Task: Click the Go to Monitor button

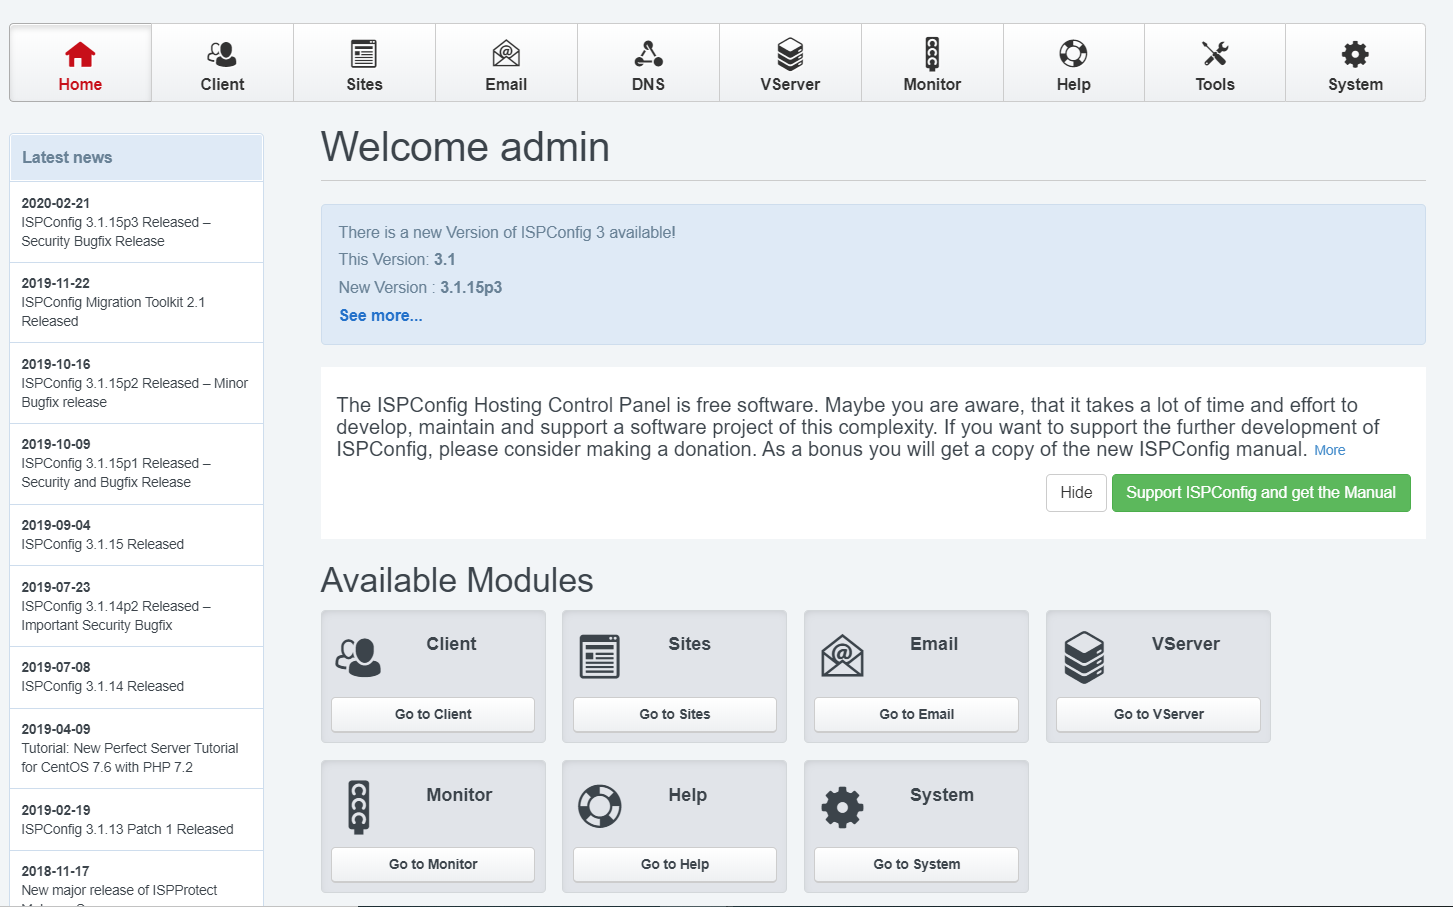Action: pyautogui.click(x=433, y=864)
